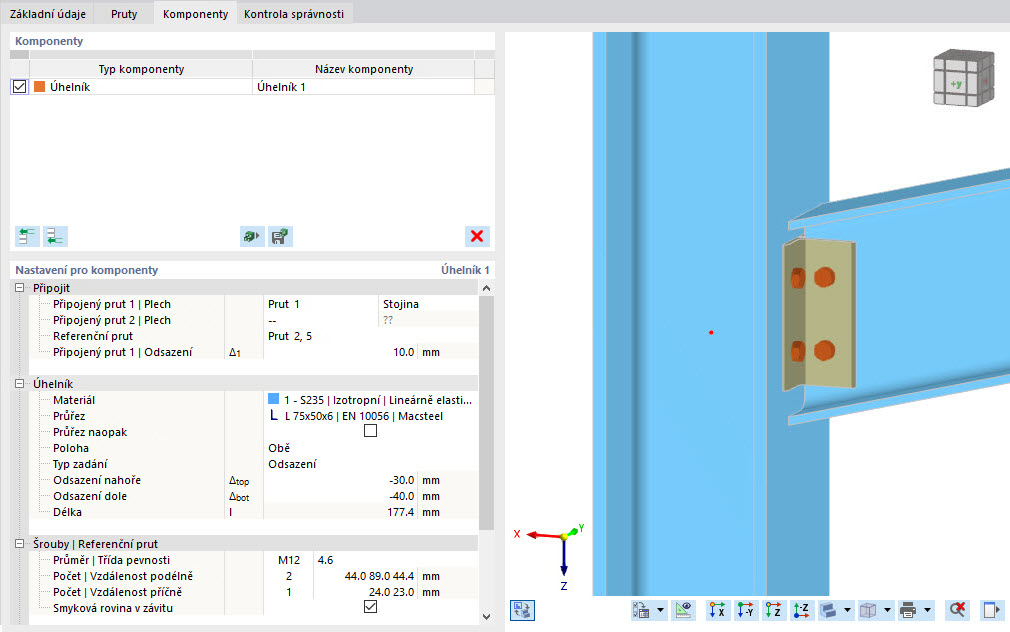Toggle Smyková rovina v závitu checkbox
Viewport: 1010px width, 632px height.
coord(370,607)
